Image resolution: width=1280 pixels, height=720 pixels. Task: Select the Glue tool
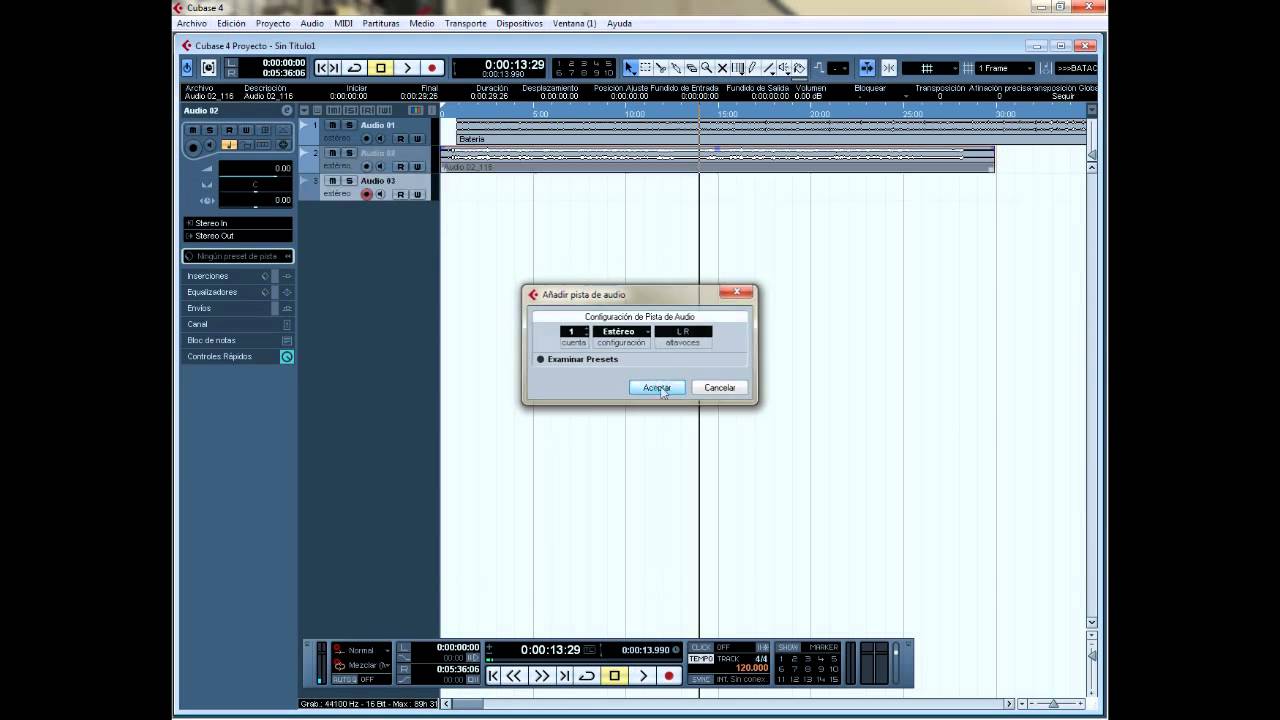coord(676,68)
